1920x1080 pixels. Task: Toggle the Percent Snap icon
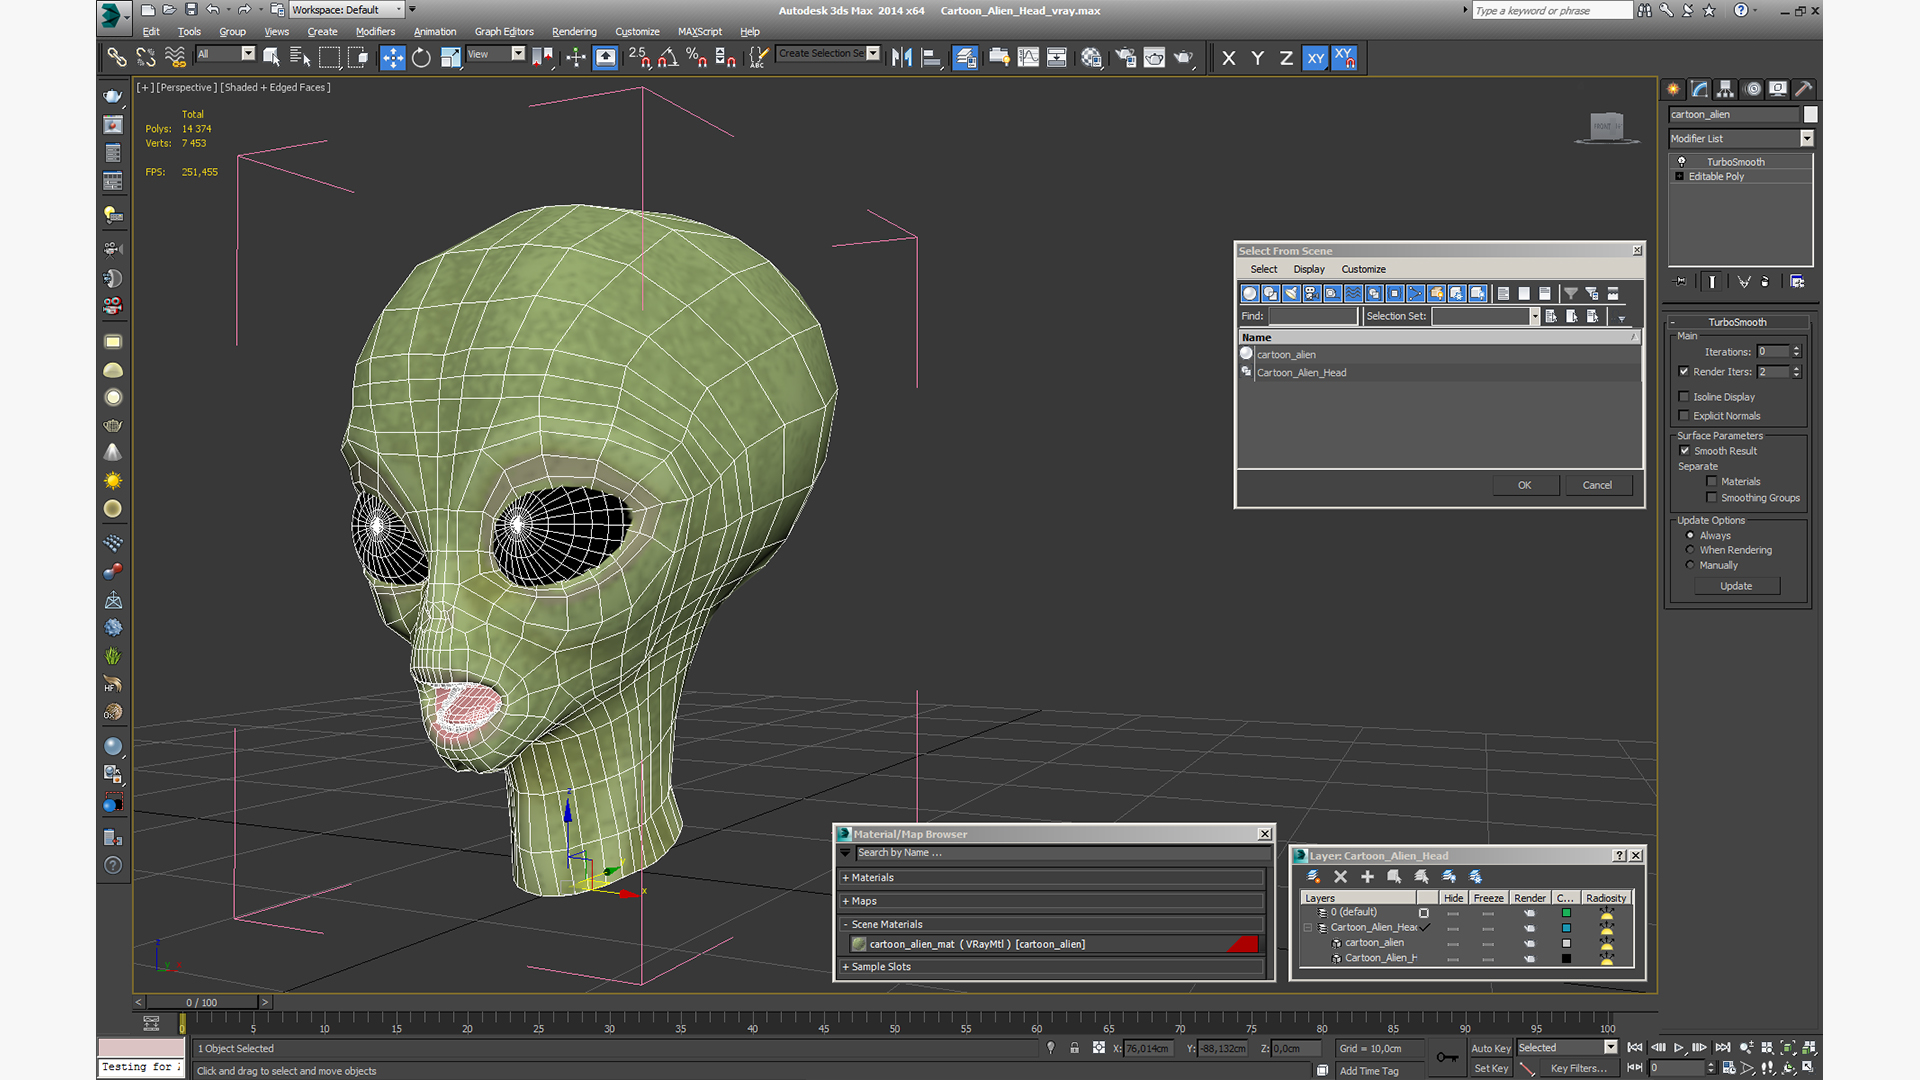(x=696, y=57)
